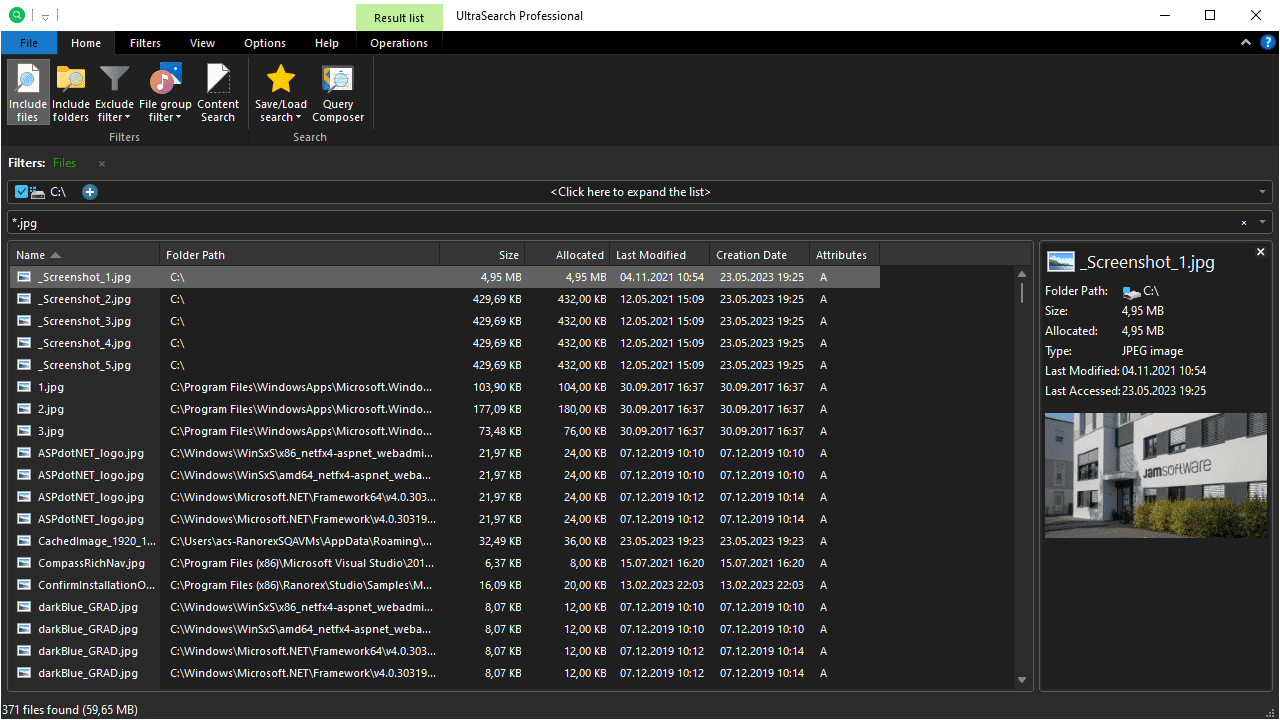Click the CompassRichNav.jpg file icon
This screenshot has height=720, width=1280.
coord(24,563)
